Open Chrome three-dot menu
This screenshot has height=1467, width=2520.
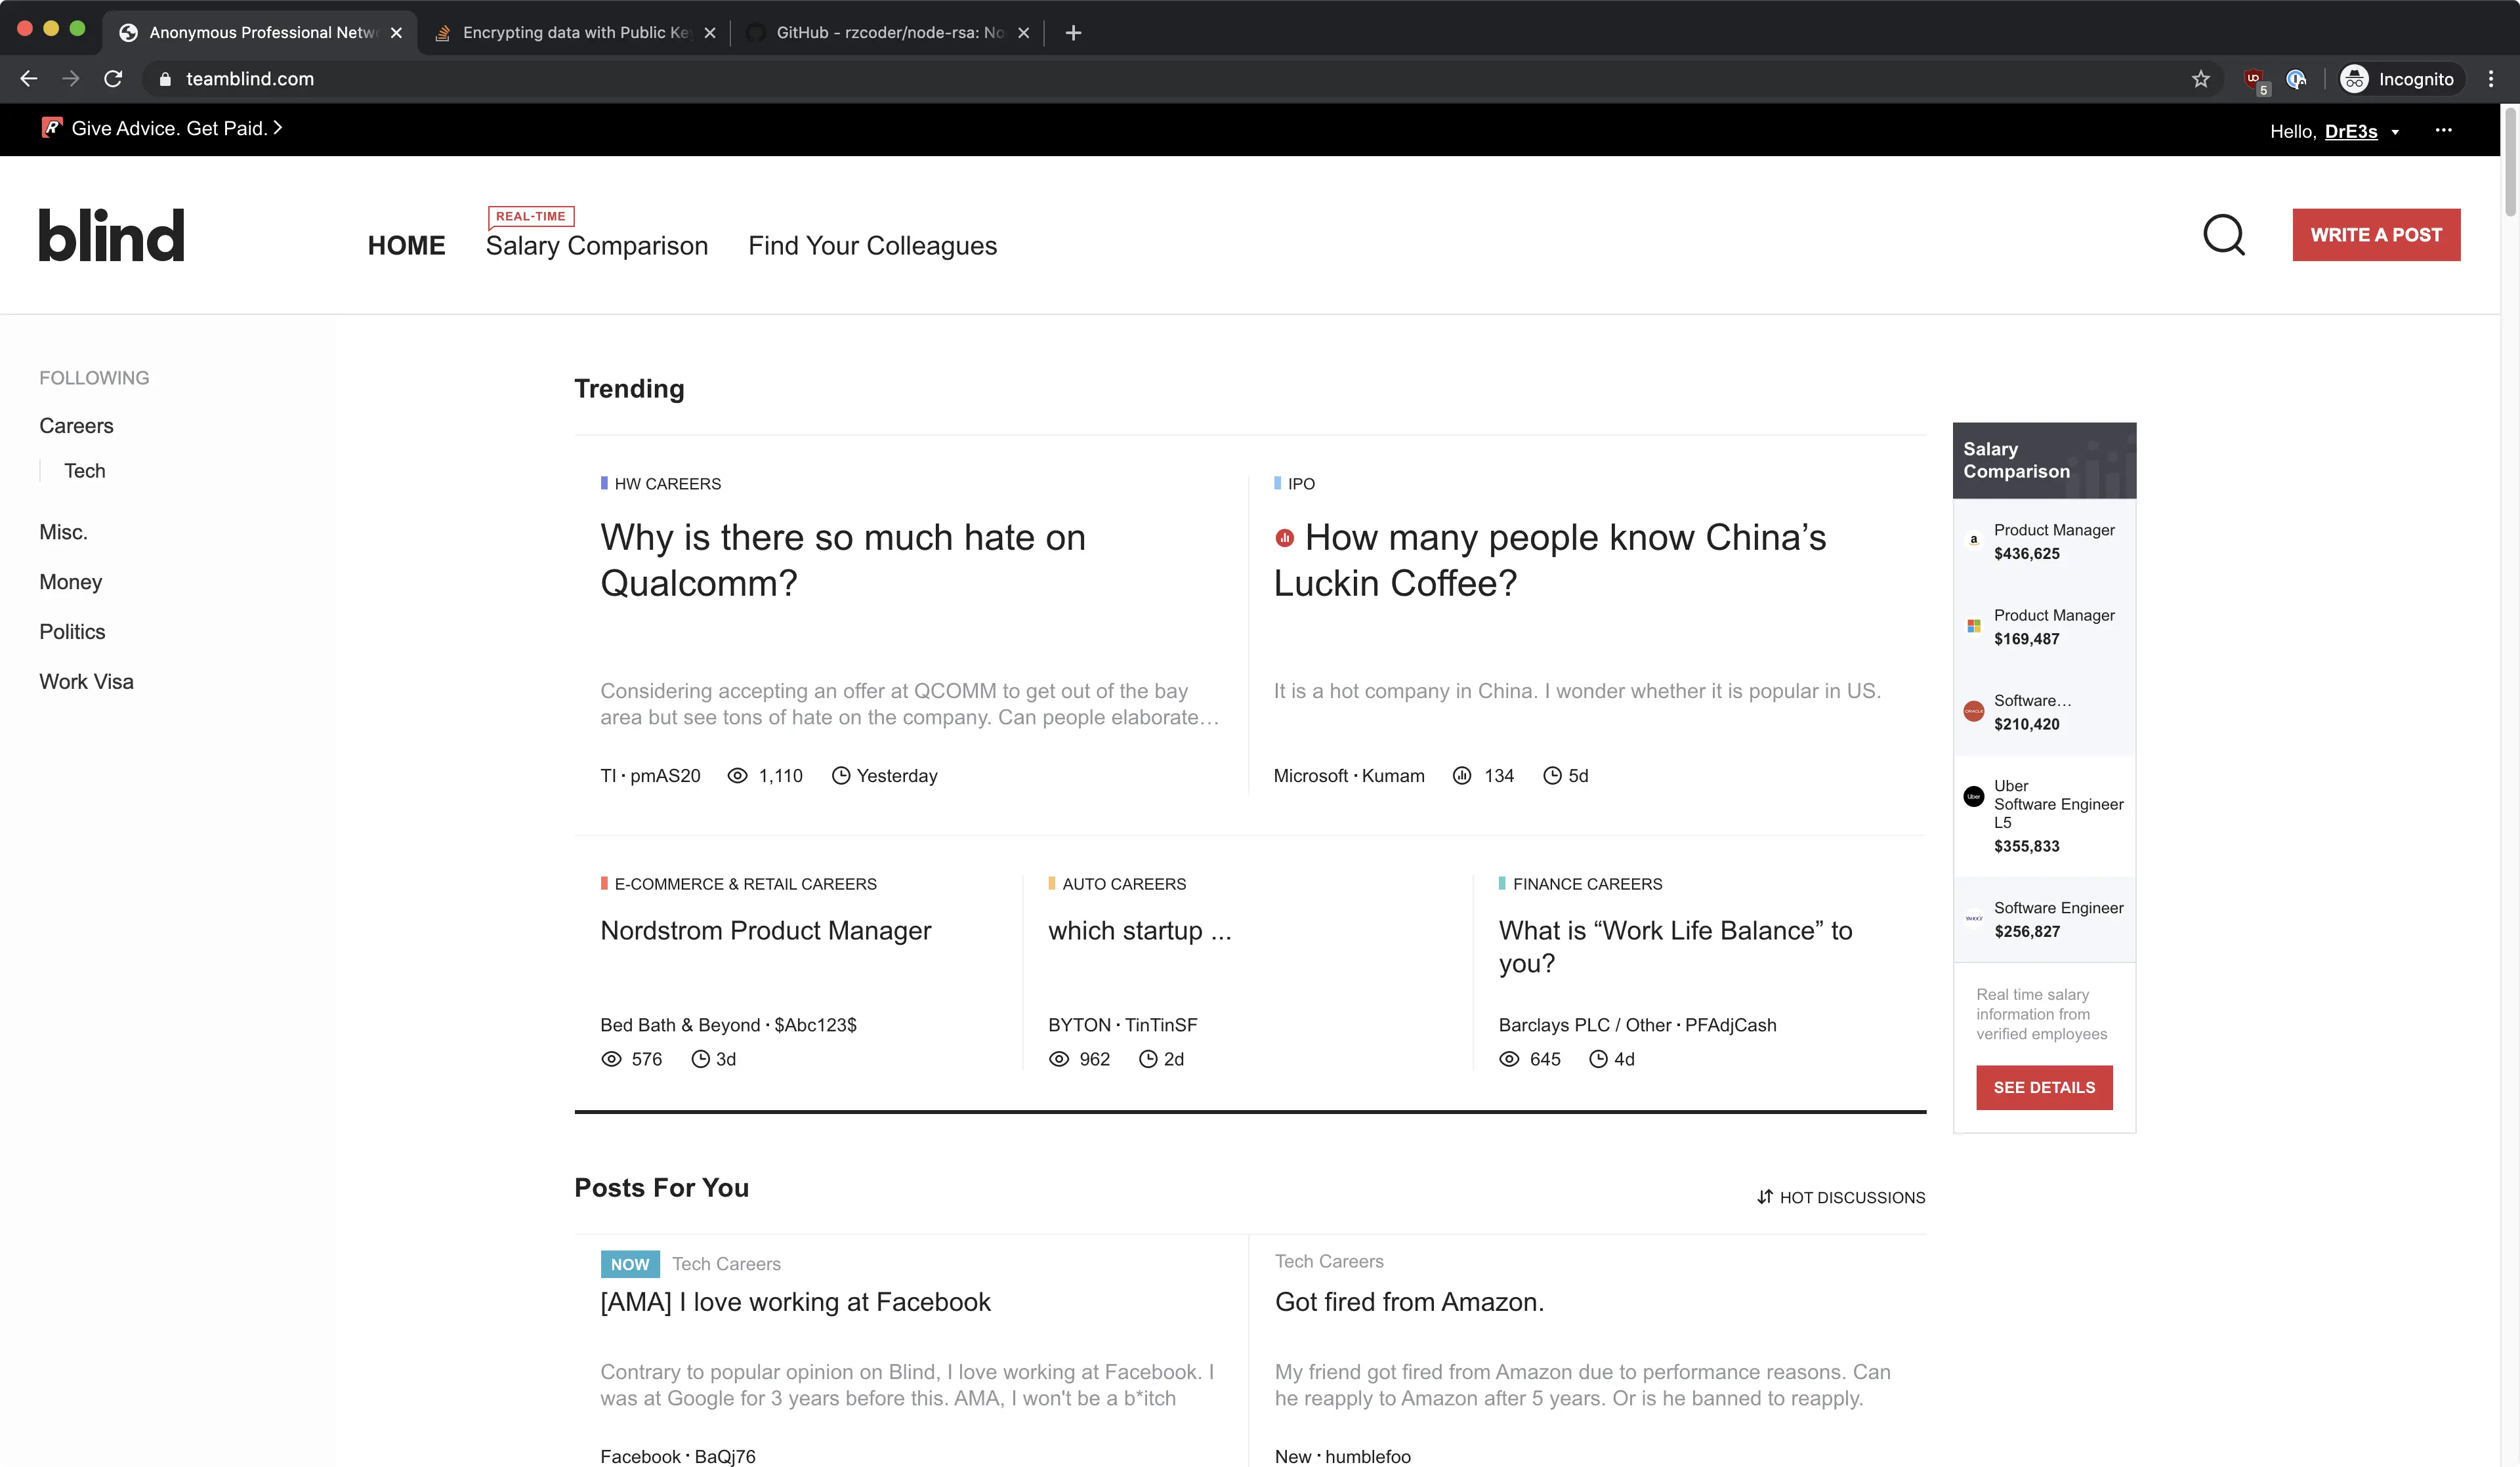click(x=2490, y=79)
